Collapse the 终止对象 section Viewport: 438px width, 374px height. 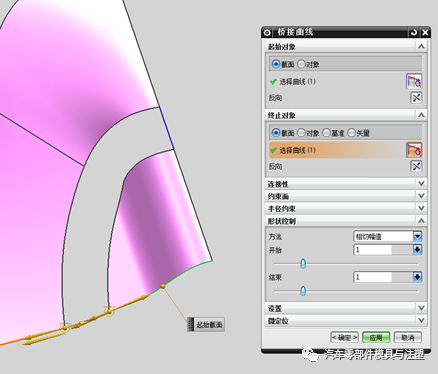(421, 115)
